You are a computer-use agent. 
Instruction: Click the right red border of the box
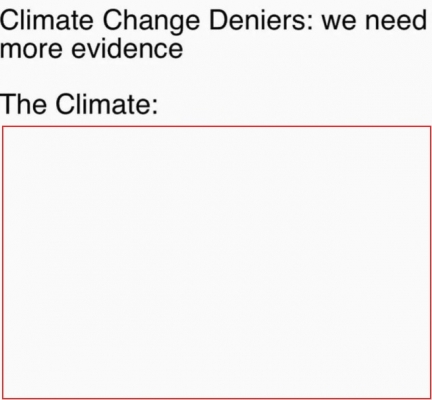click(x=430, y=262)
